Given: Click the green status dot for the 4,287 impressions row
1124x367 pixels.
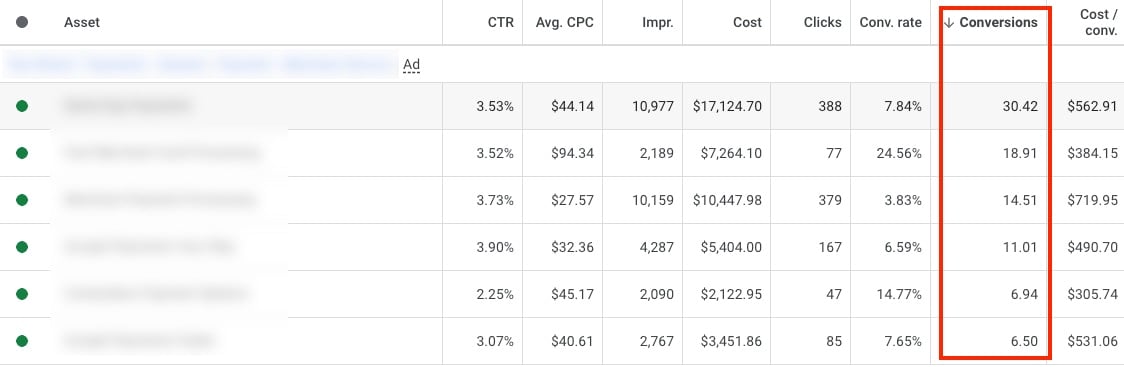Looking at the screenshot, I should [22, 247].
